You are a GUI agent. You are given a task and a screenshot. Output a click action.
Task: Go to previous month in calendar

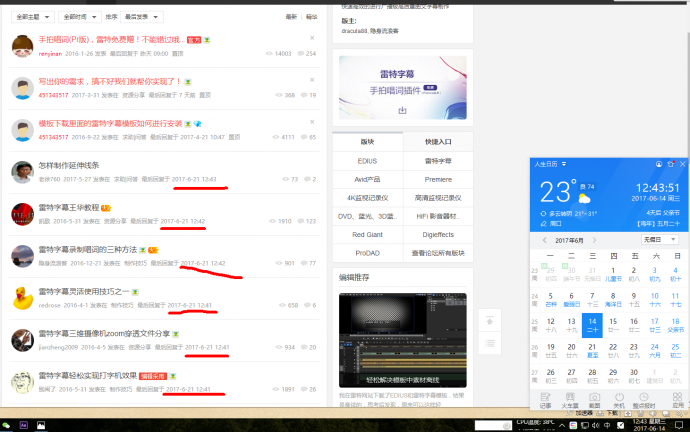545,240
